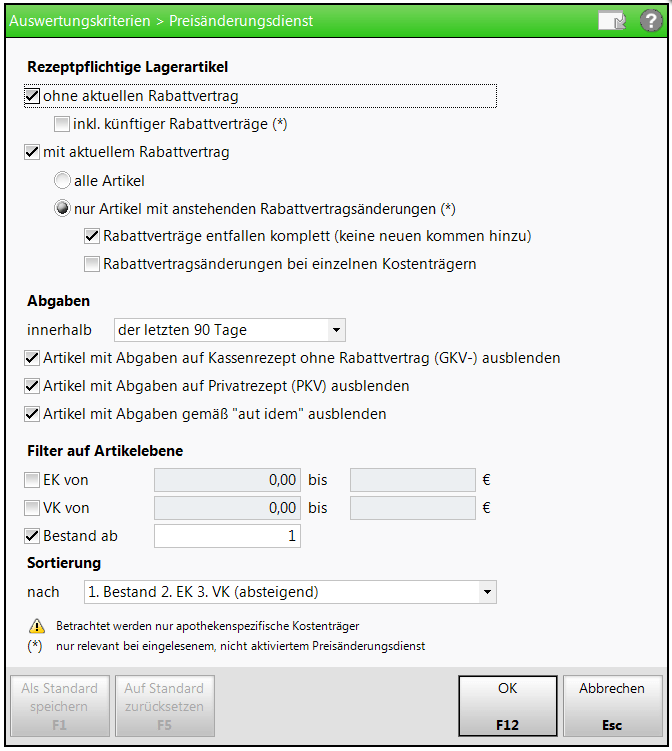This screenshot has height=751, width=672.
Task: Uncheck 'Artikel mit Abgaben gemäß aut idem ausblenden'
Action: coord(32,414)
